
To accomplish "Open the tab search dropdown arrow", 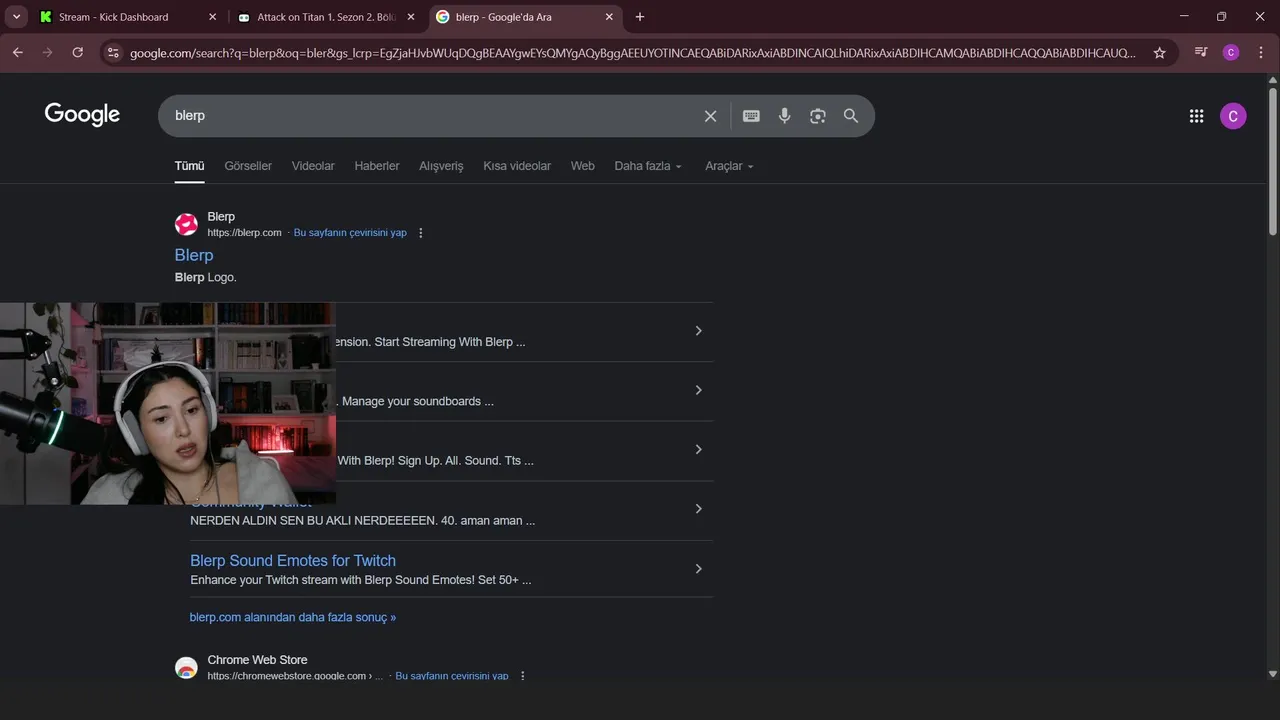I will pyautogui.click(x=16, y=17).
